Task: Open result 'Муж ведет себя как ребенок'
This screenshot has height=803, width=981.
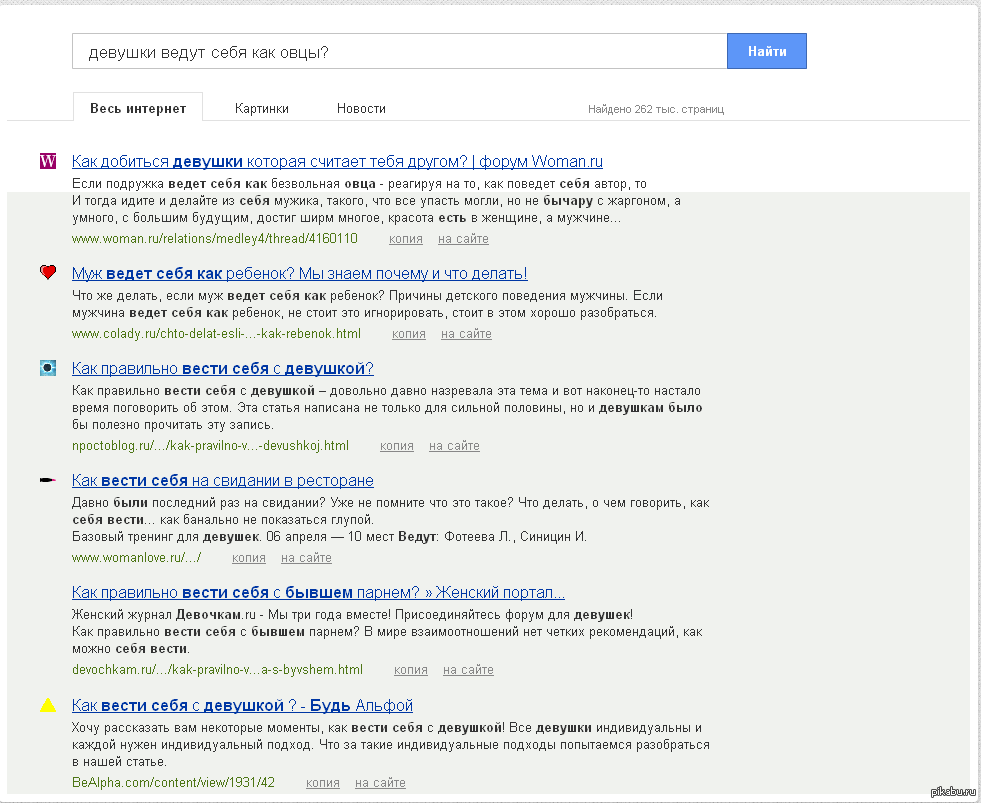Action: [300, 274]
